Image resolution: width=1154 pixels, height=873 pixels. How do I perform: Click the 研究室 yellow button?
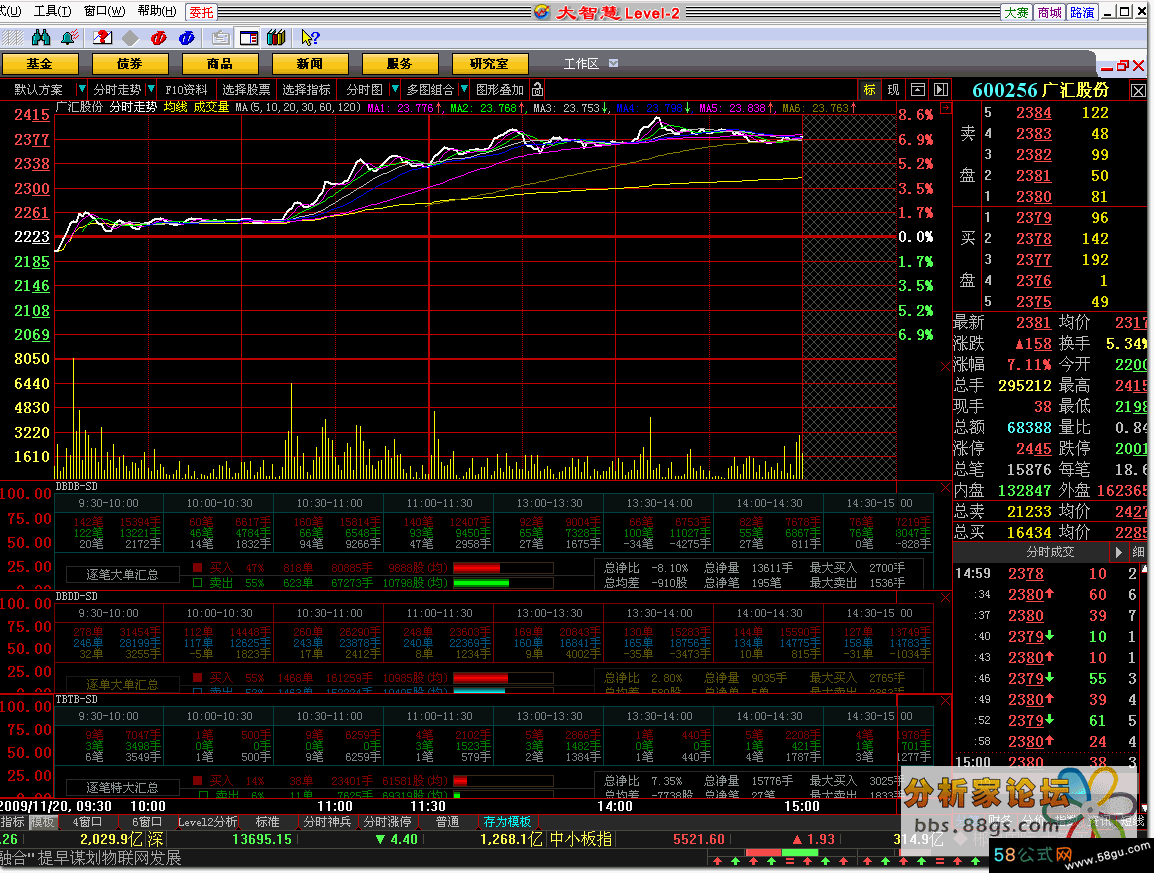489,64
